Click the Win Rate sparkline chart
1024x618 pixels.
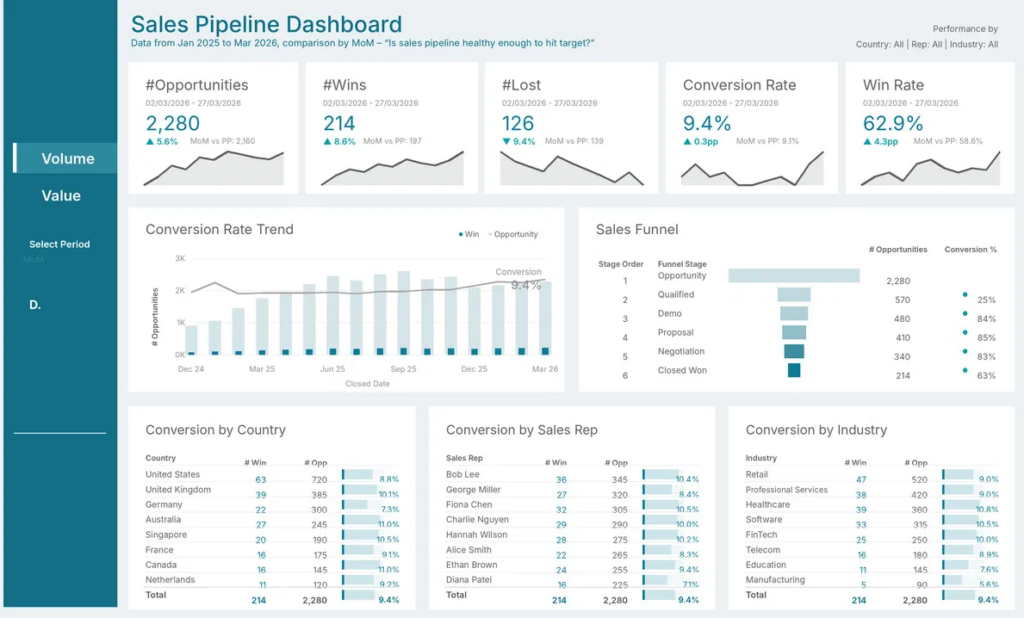(x=931, y=169)
